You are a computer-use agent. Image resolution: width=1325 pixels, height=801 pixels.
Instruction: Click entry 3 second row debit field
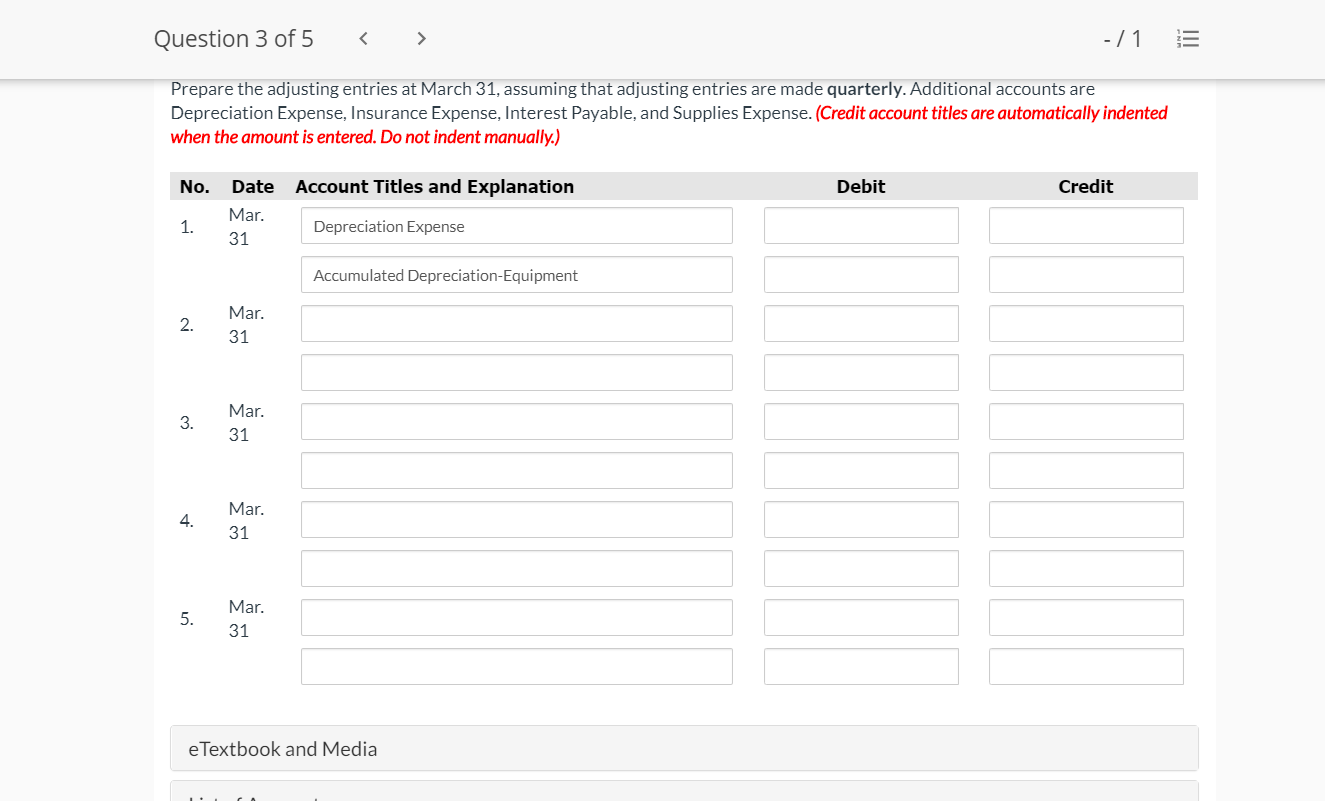click(861, 471)
